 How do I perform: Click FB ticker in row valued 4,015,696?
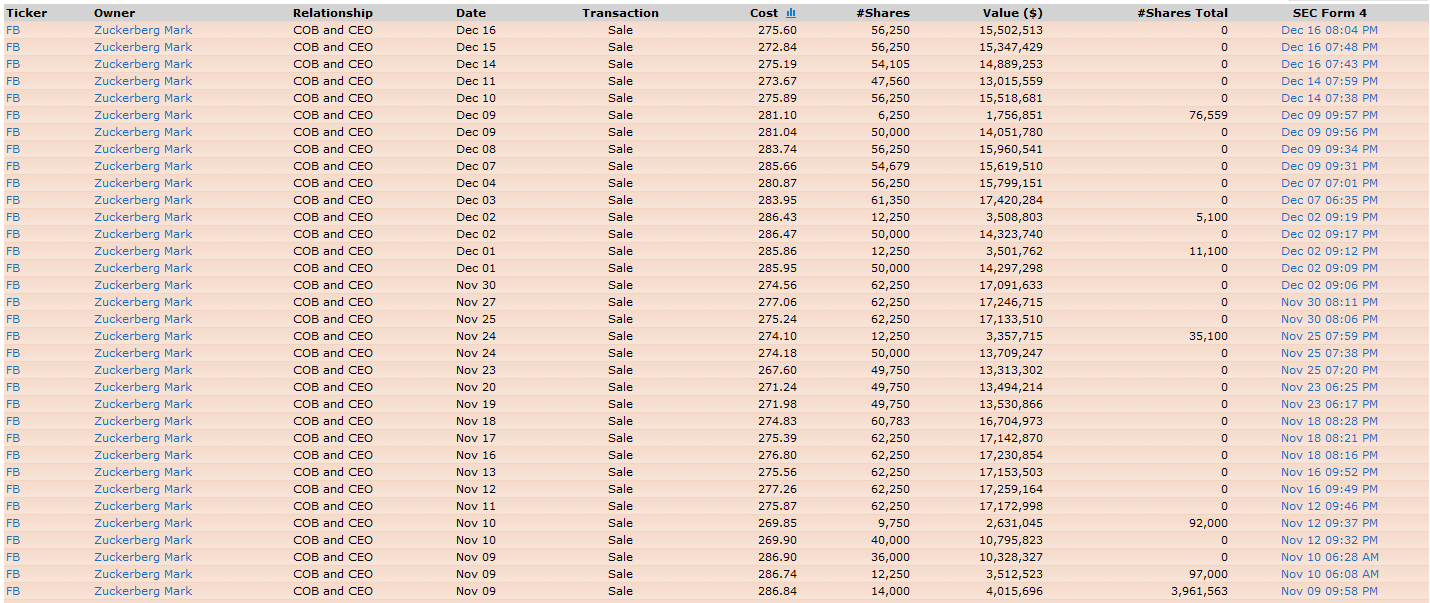(13, 591)
